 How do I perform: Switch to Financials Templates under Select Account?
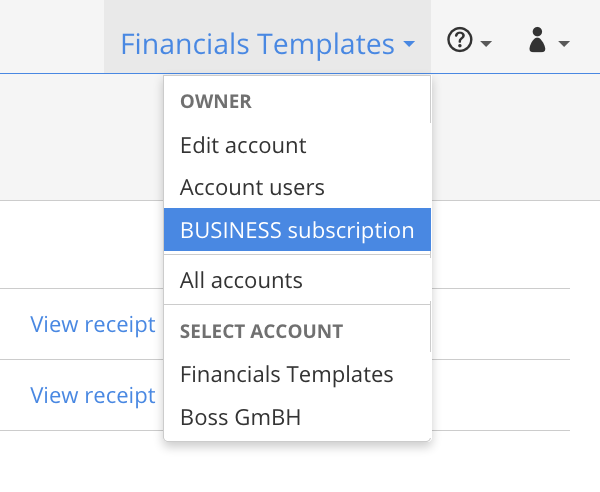287,375
